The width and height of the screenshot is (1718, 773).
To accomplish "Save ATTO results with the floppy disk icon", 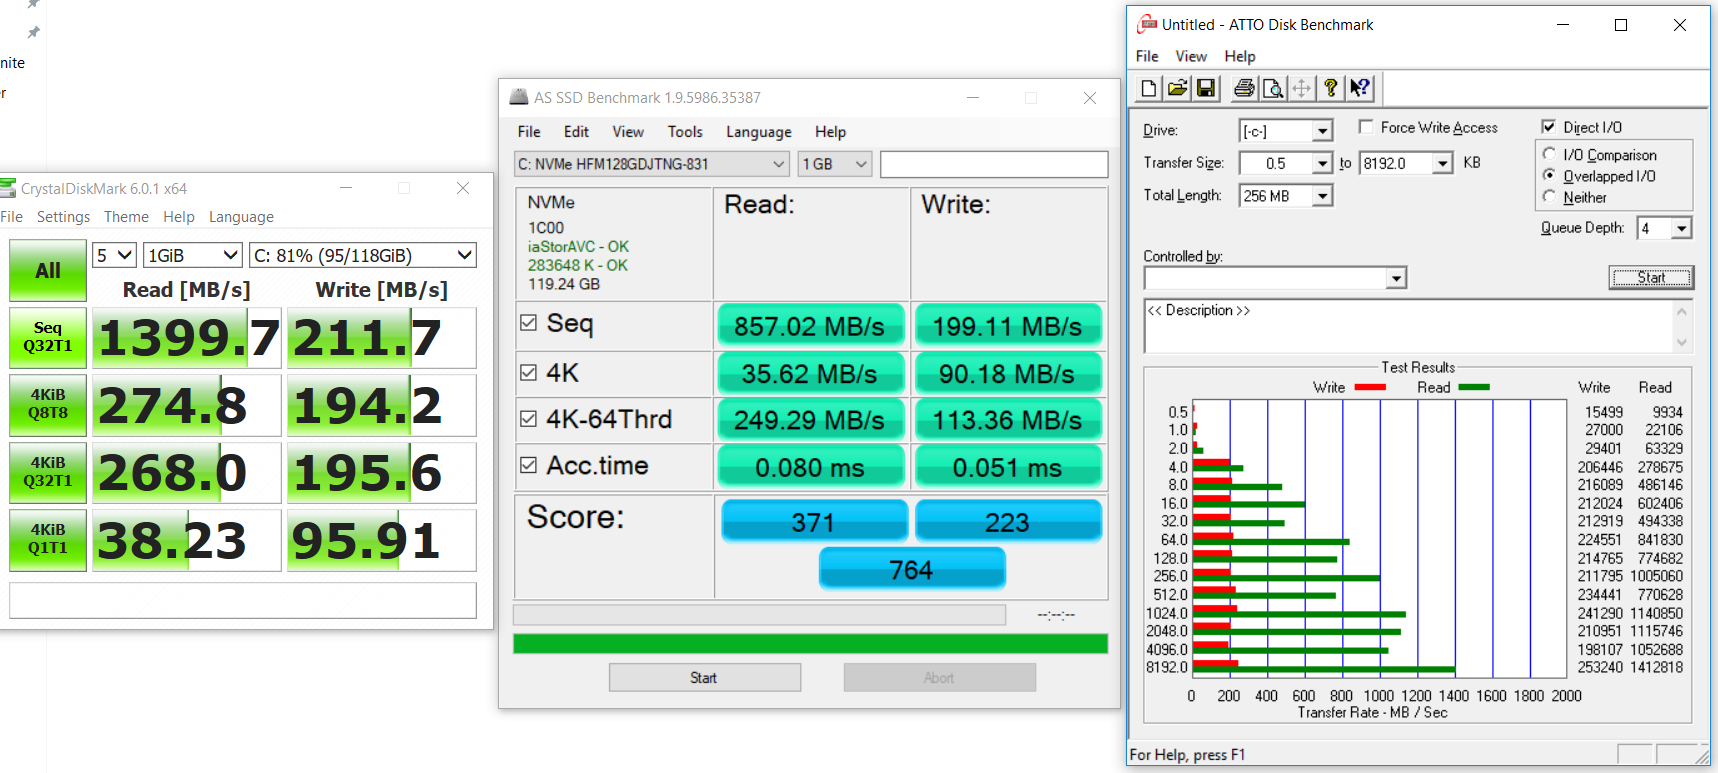I will 1206,88.
